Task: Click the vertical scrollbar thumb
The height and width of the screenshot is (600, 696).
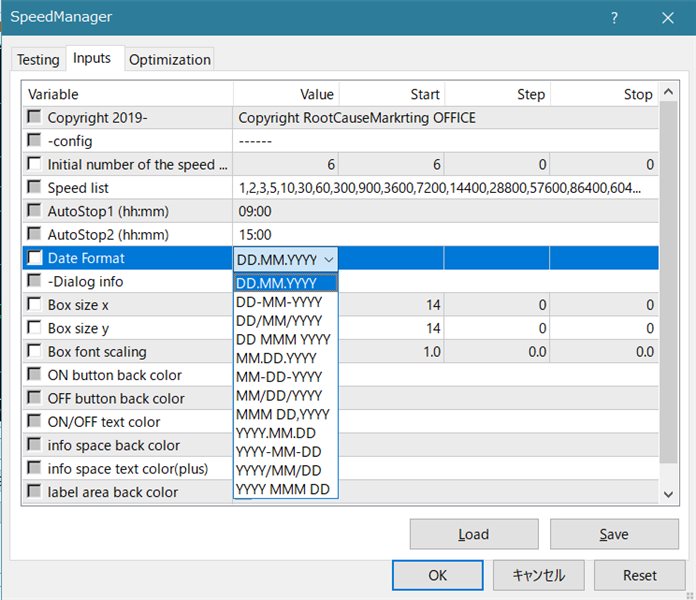Action: 668,282
